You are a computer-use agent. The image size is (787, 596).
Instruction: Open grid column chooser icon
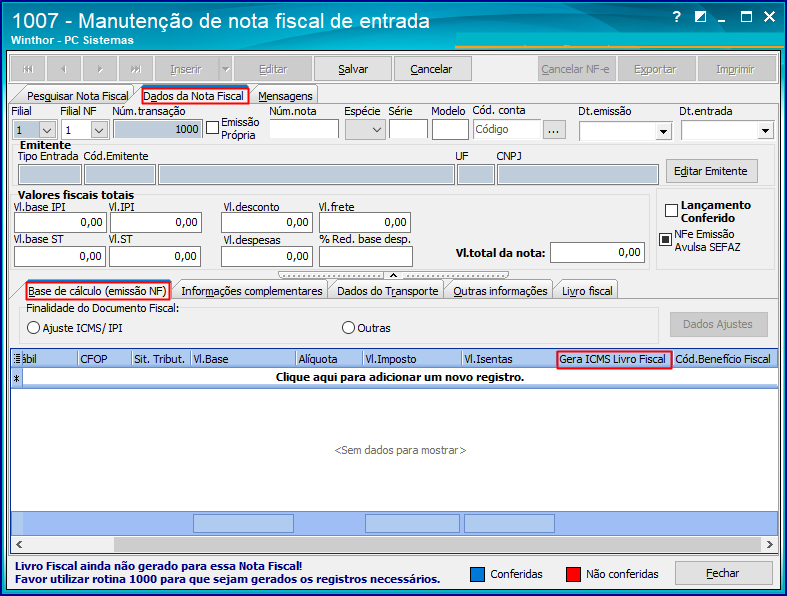[x=17, y=359]
